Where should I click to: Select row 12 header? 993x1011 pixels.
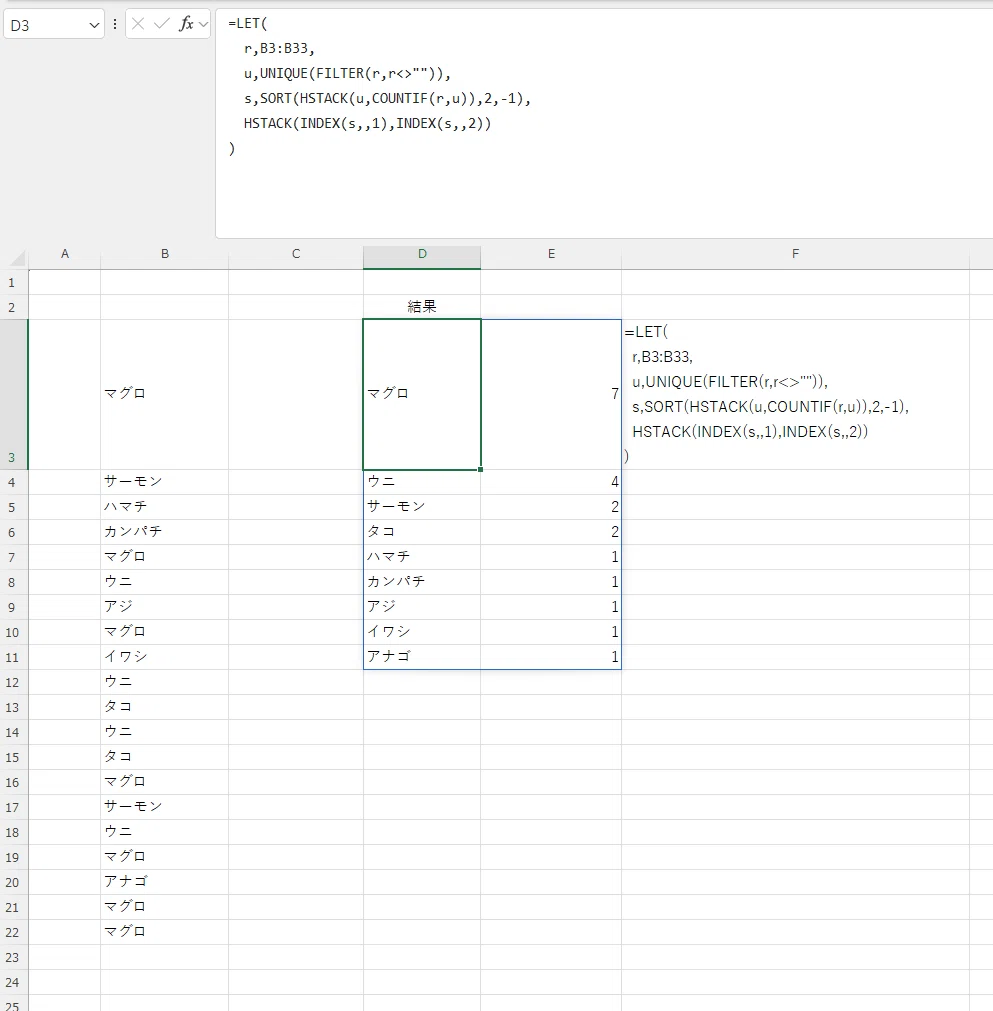tap(14, 682)
